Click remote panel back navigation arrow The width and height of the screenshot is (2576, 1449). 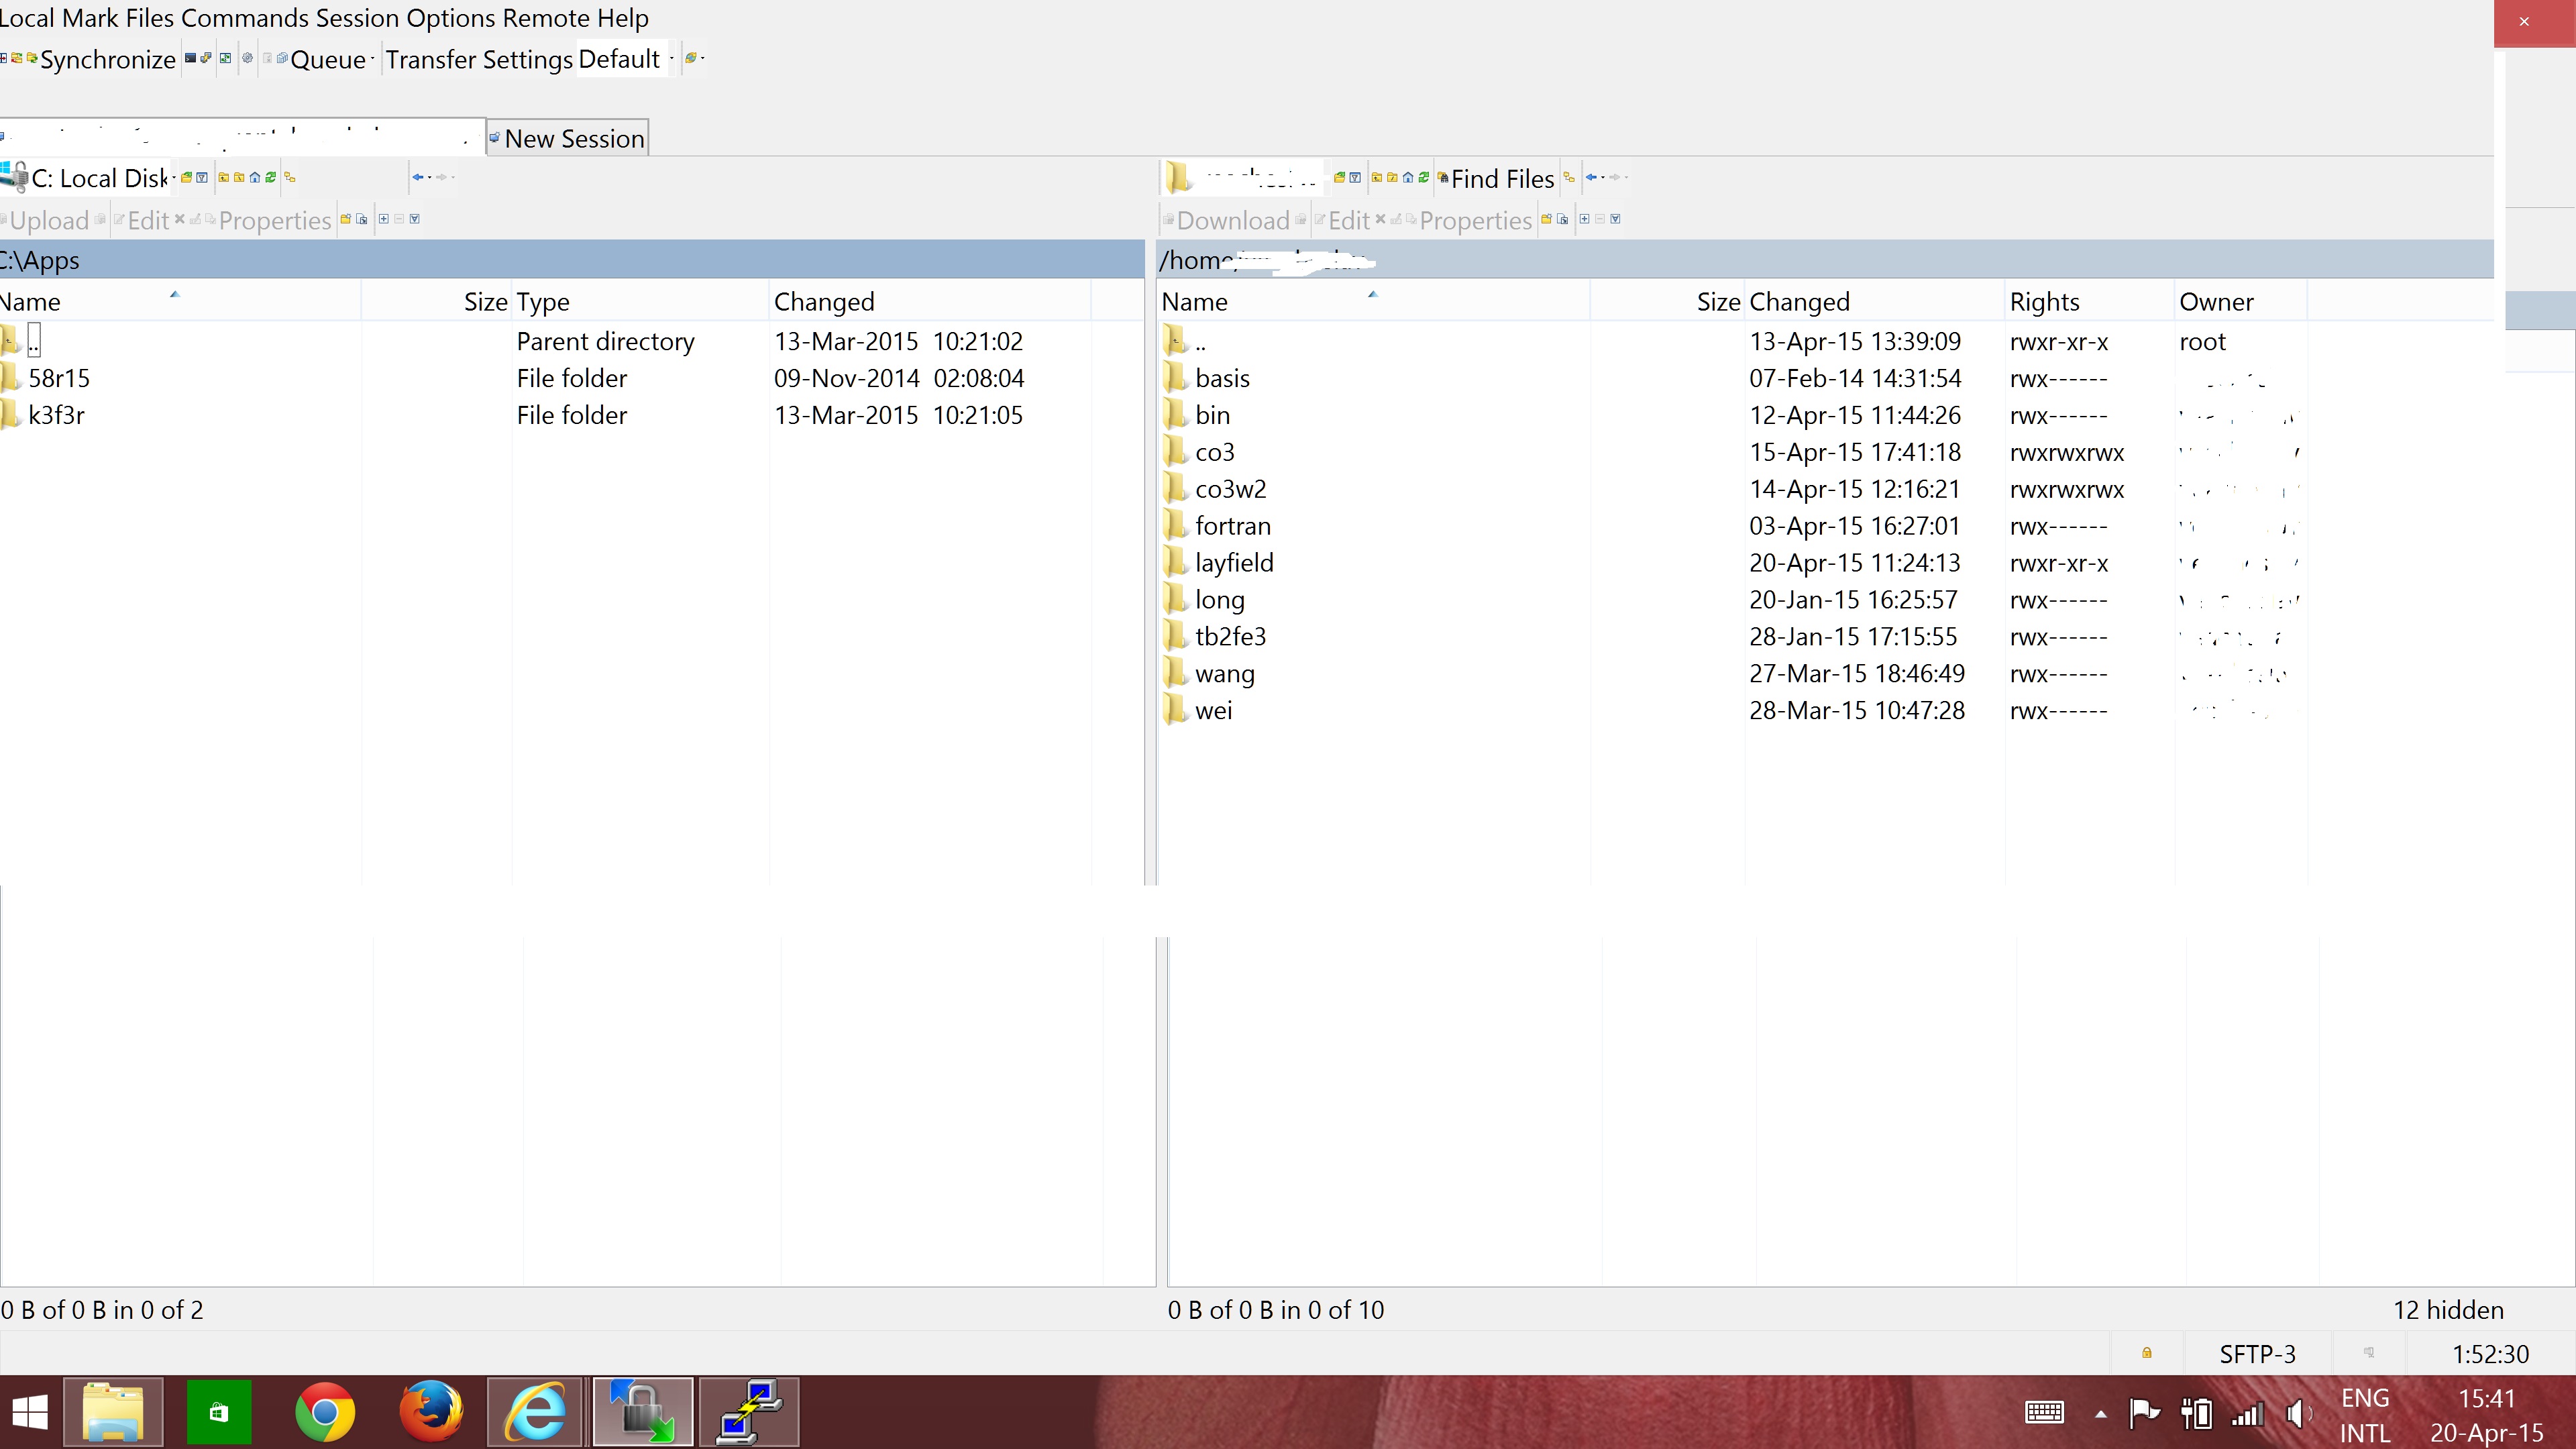point(1591,178)
